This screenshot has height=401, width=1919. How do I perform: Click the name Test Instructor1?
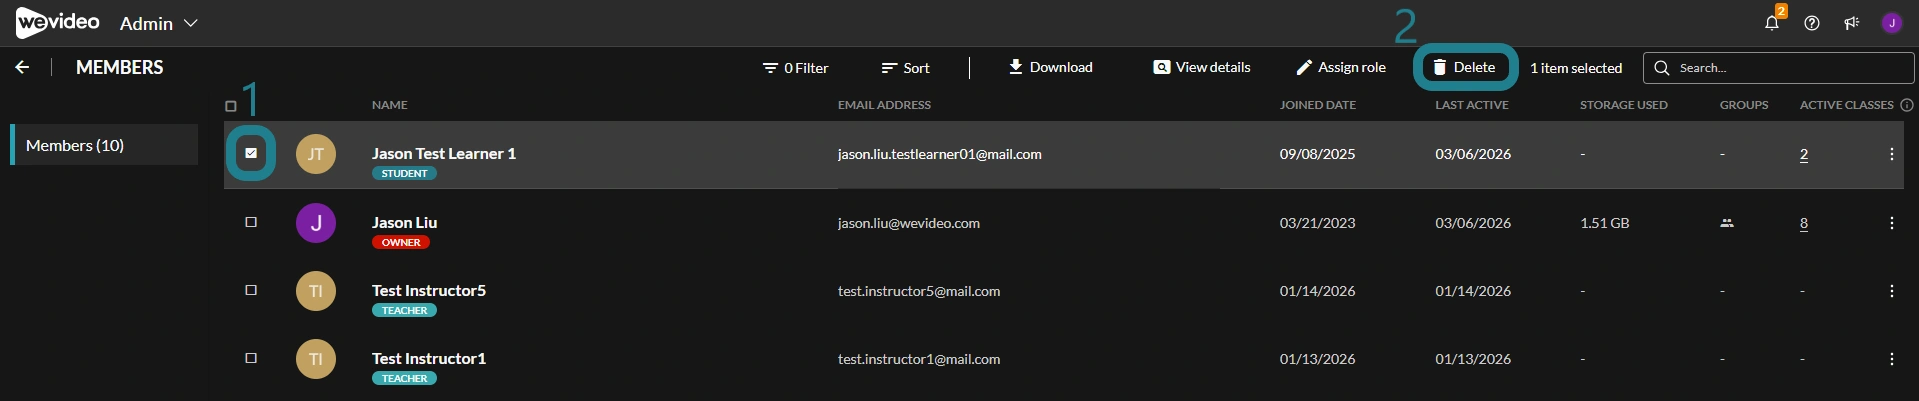pos(429,358)
